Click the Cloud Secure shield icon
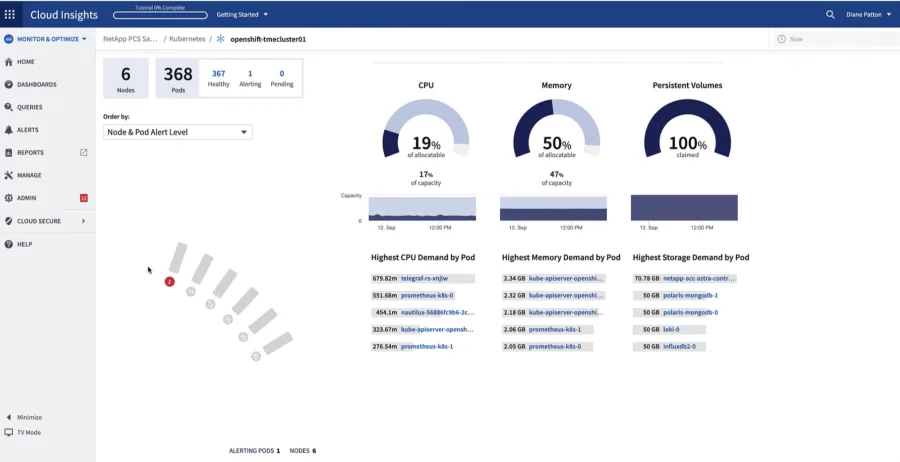 [x=9, y=221]
